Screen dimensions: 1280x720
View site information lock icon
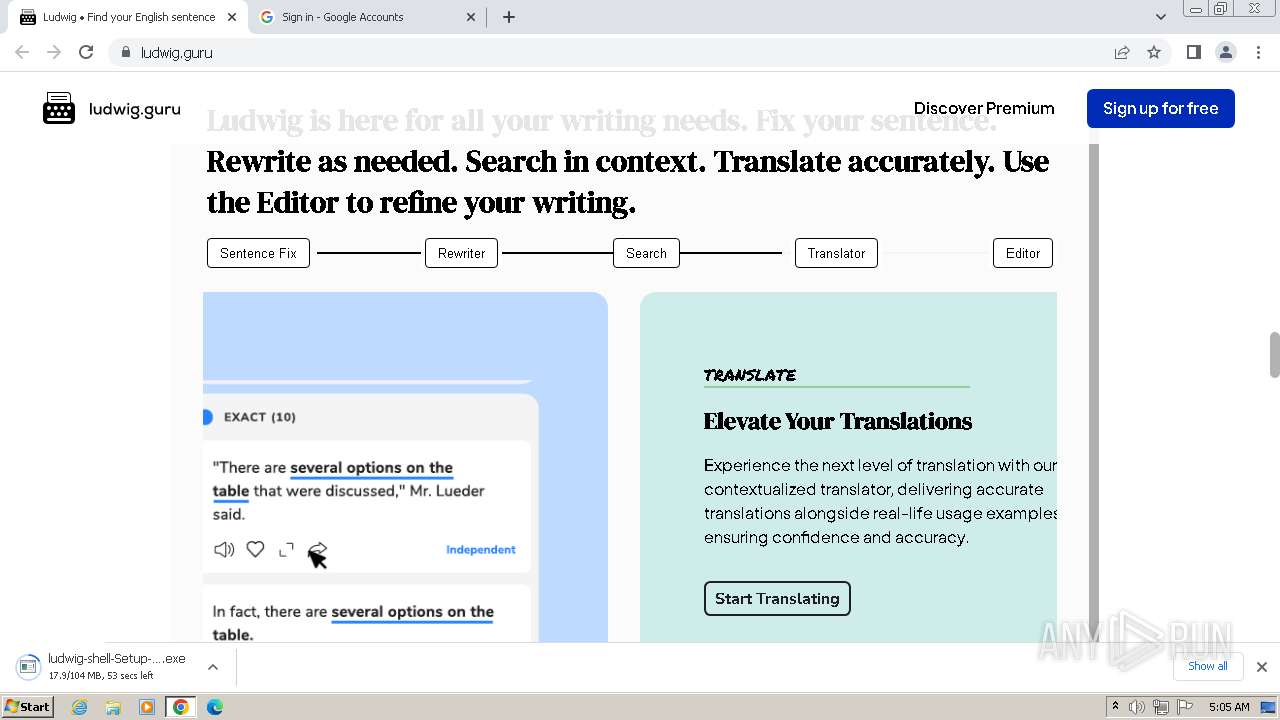[x=125, y=52]
